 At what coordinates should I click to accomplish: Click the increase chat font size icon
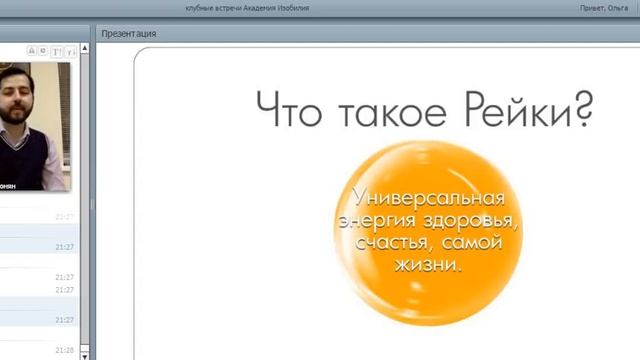56,51
